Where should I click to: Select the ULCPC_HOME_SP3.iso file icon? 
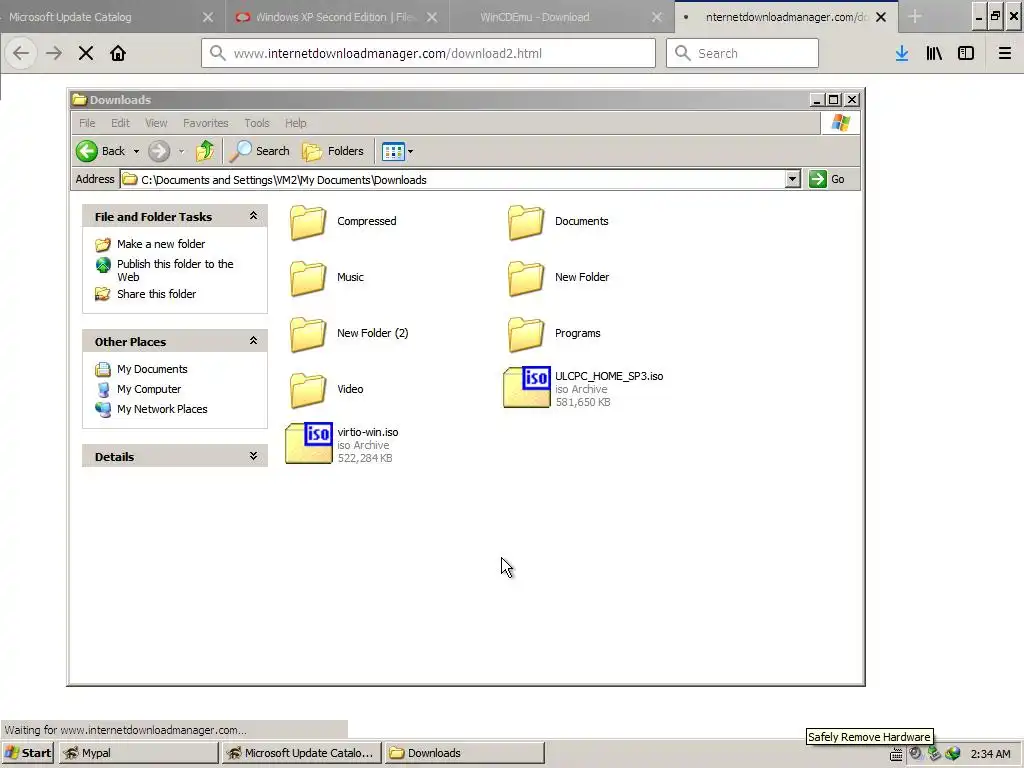[x=527, y=387]
